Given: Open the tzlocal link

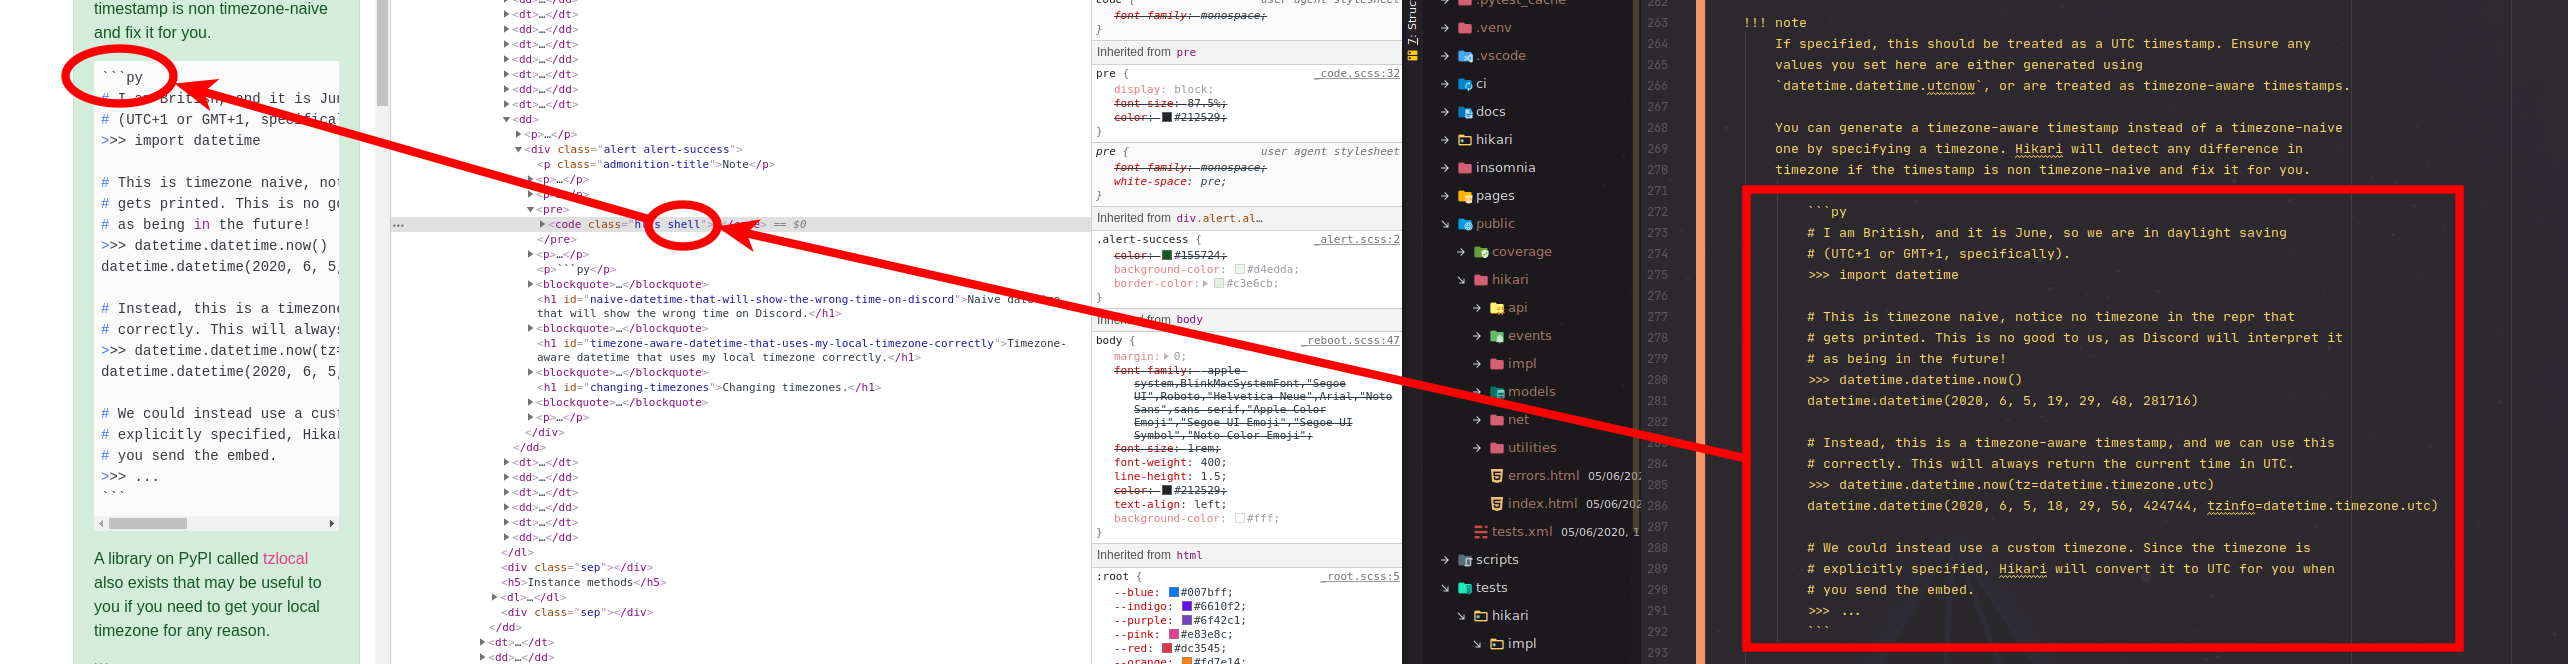Looking at the screenshot, I should click(285, 559).
